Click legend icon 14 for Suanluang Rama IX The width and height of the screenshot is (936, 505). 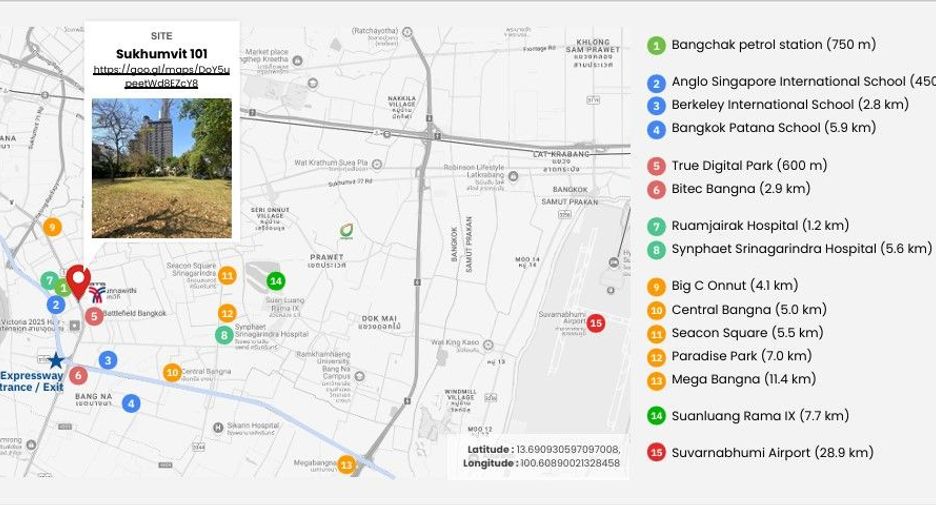pyautogui.click(x=656, y=416)
